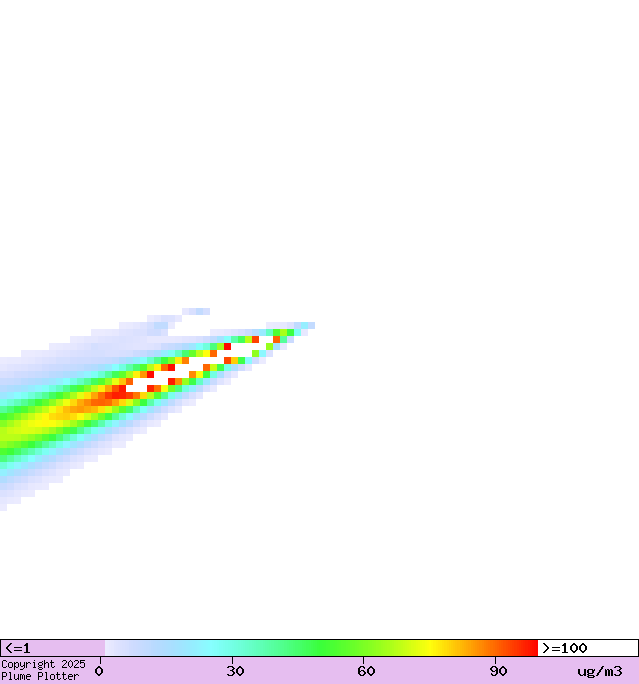Select the 30 tick label on the scale
The width and height of the screenshot is (639, 684).
(x=236, y=671)
